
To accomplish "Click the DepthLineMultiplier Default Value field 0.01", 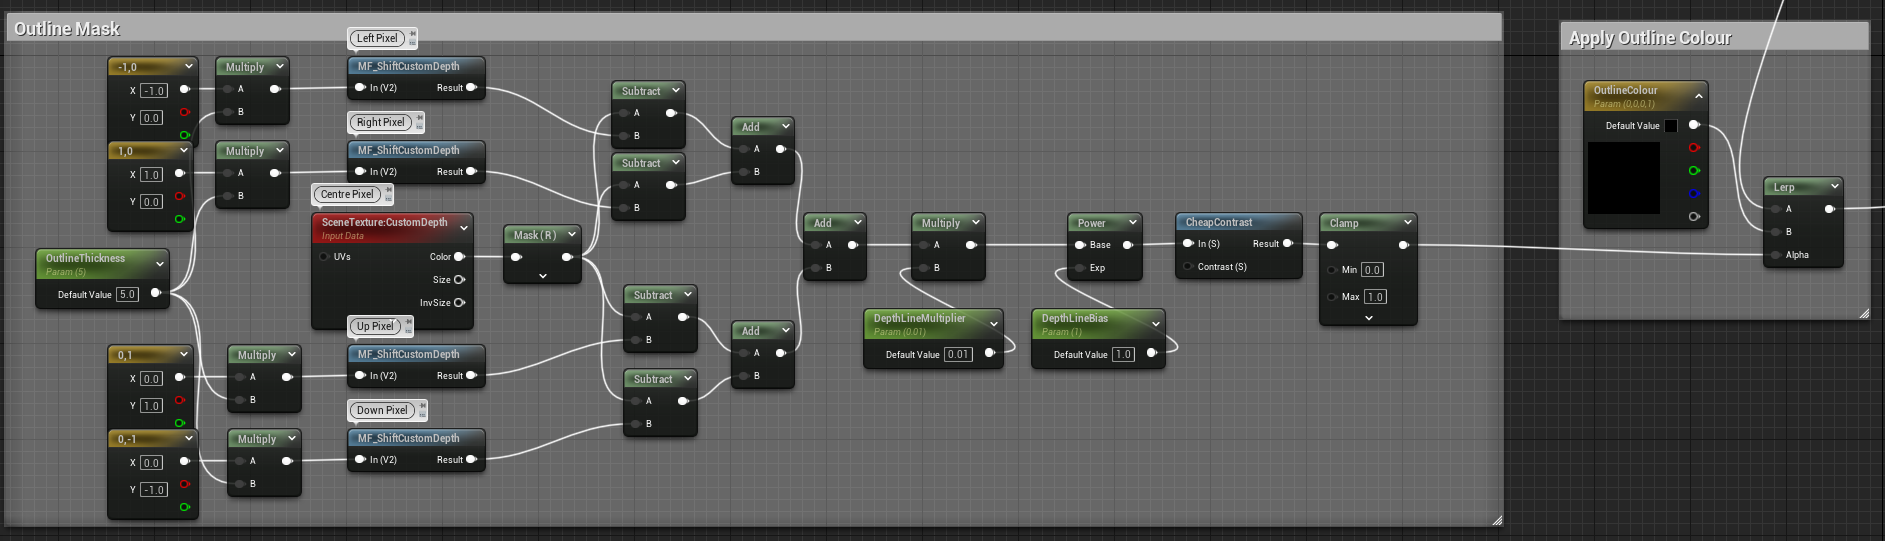I will pyautogui.click(x=958, y=354).
